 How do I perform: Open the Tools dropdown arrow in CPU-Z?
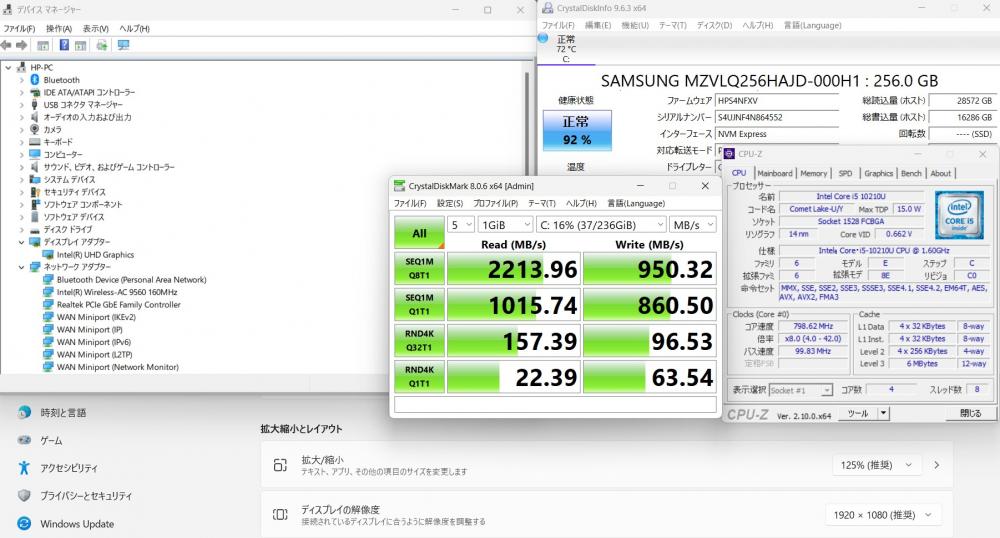click(x=884, y=413)
